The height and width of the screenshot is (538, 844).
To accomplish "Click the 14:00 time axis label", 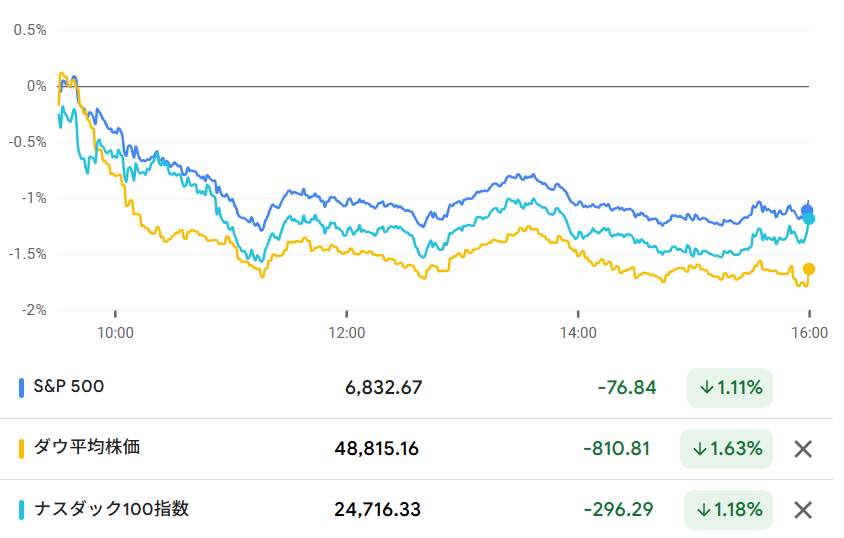I will click(577, 331).
